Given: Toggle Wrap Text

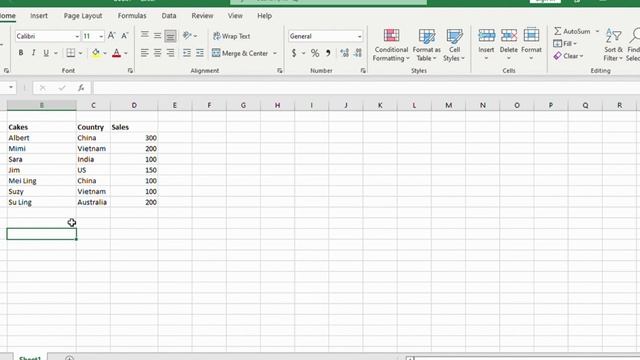Looking at the screenshot, I should click(x=231, y=36).
